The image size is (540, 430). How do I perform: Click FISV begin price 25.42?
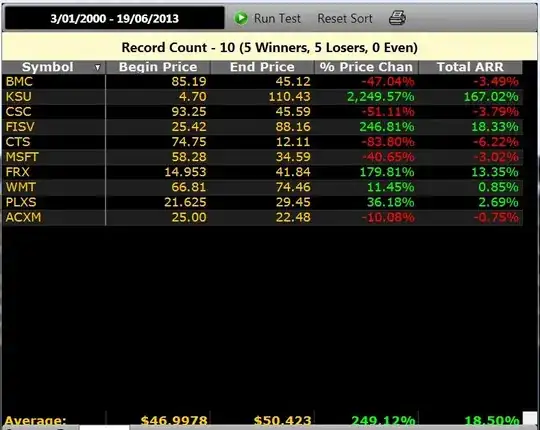[x=189, y=127]
